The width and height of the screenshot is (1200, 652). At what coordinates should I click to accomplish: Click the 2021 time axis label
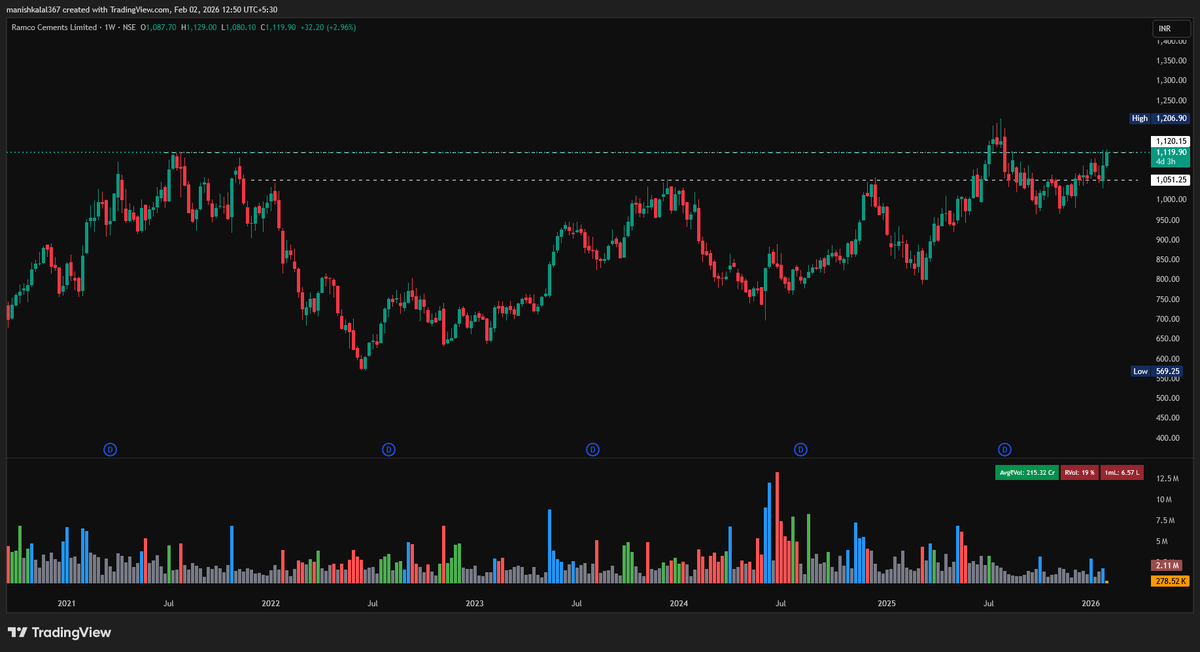tap(66, 603)
